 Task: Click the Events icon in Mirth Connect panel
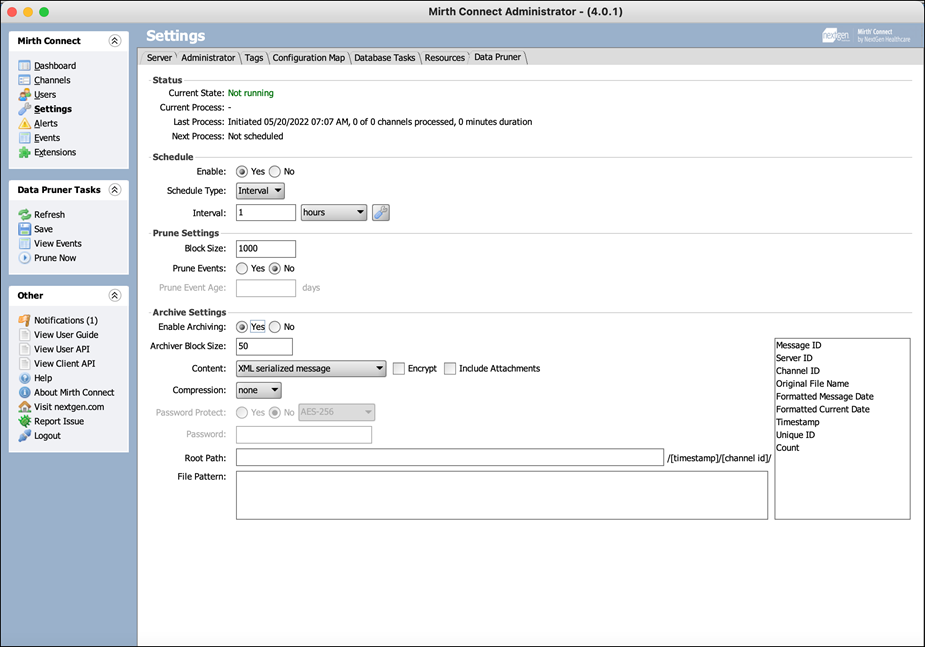click(24, 138)
